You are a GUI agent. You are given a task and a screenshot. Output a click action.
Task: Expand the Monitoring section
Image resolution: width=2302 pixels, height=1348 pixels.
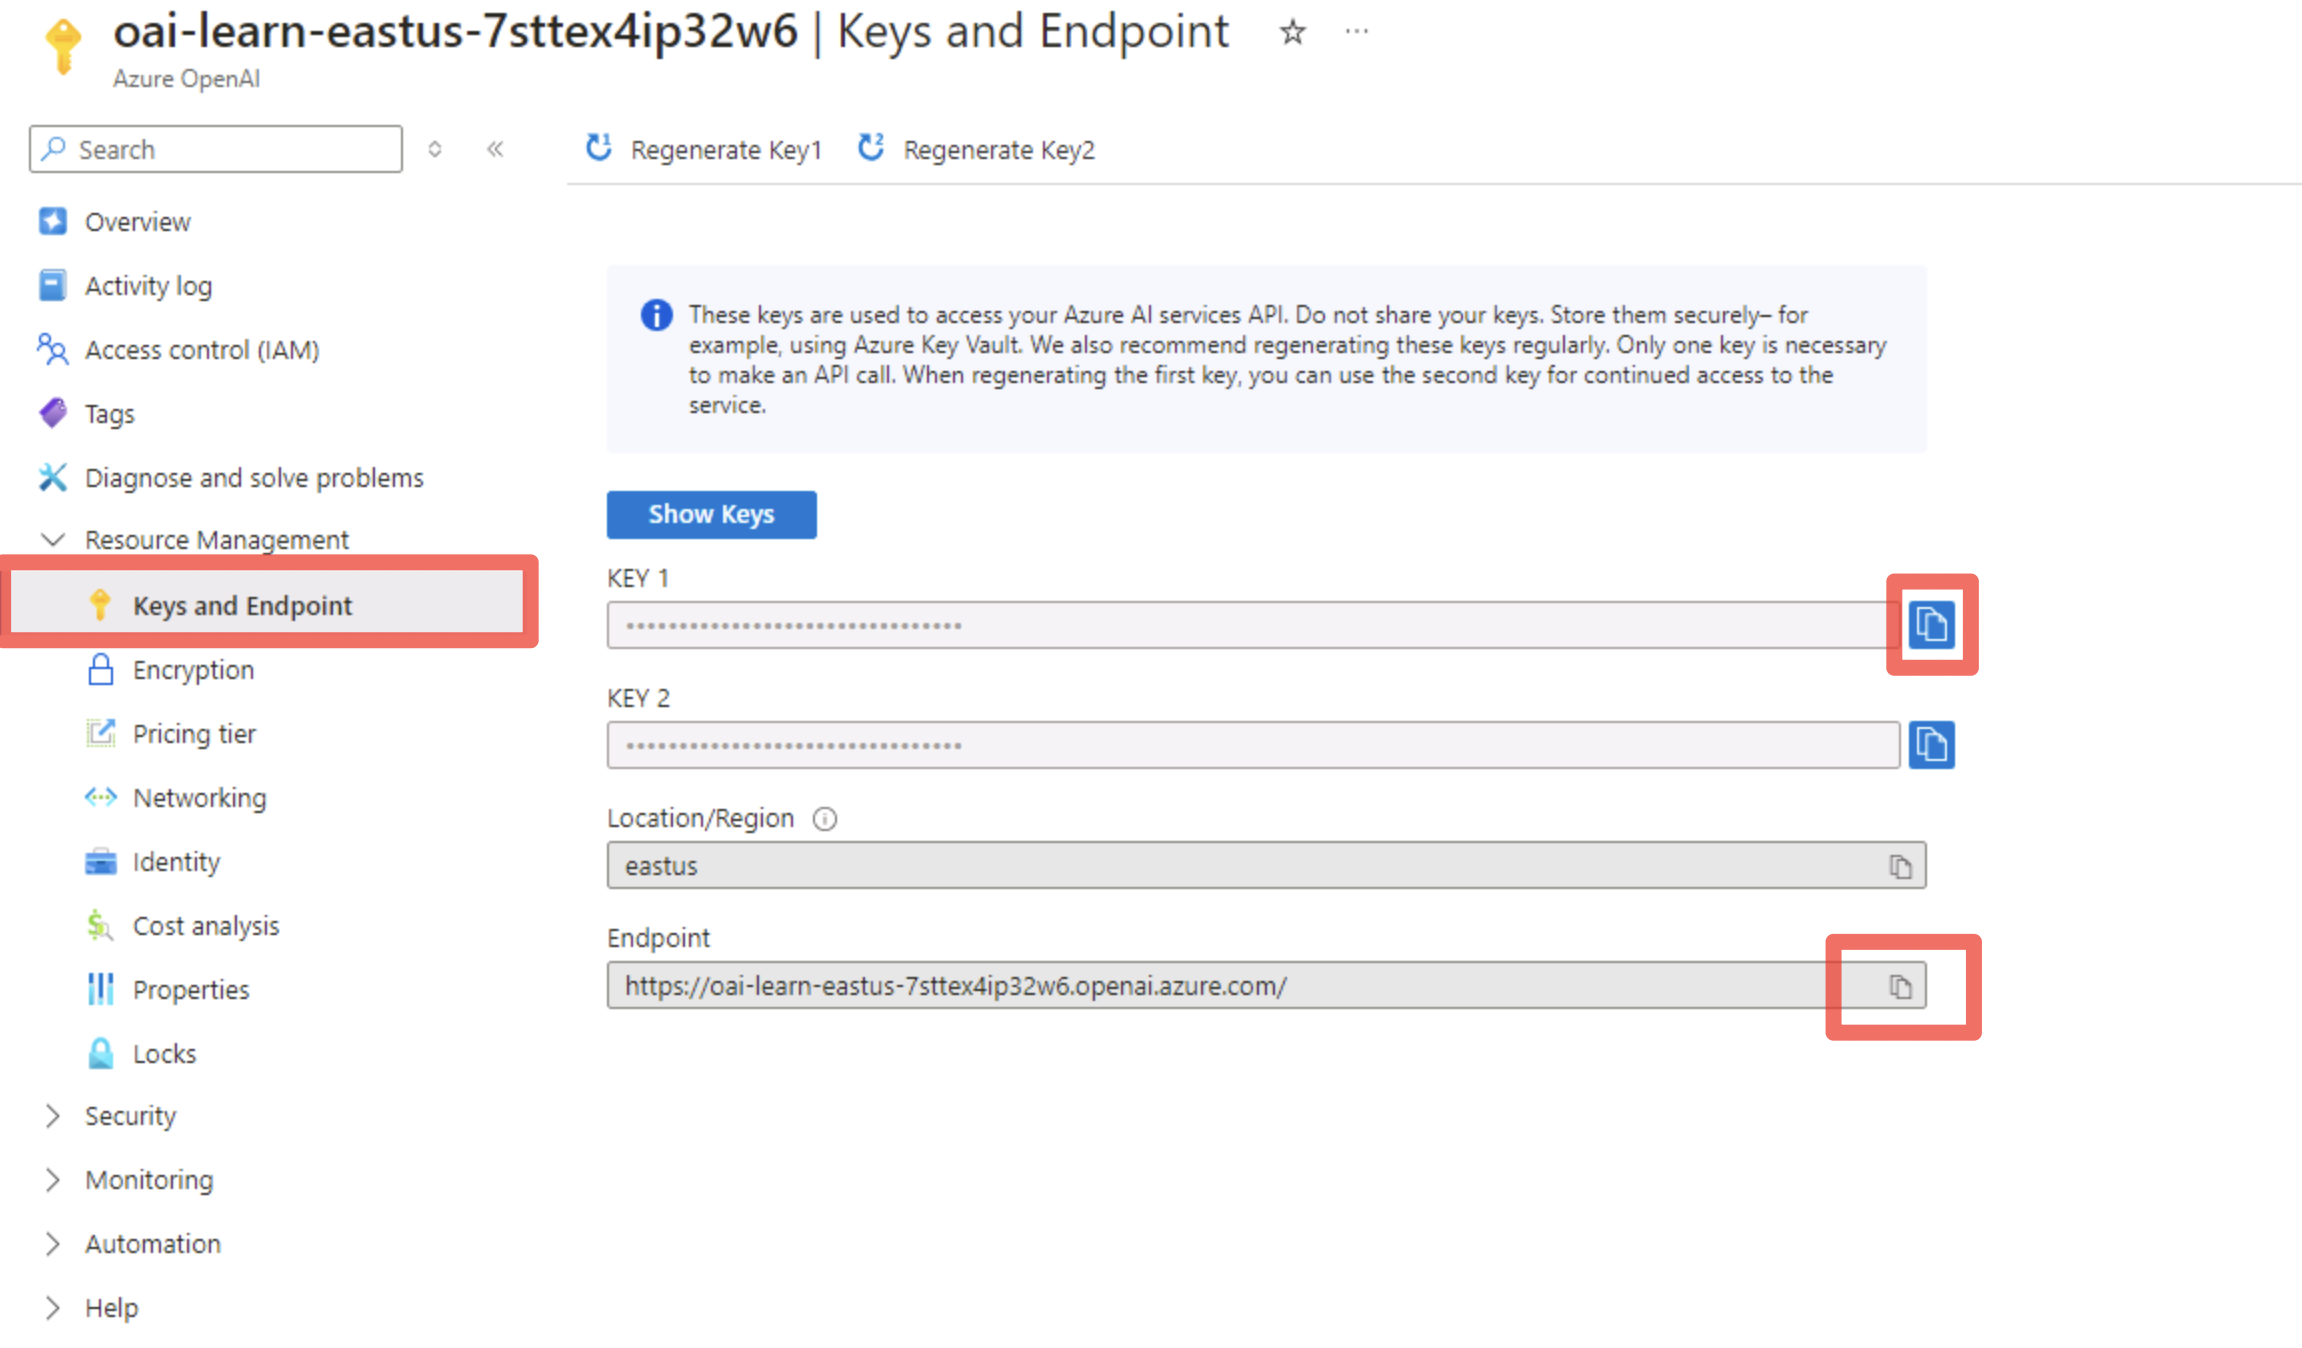pos(52,1180)
